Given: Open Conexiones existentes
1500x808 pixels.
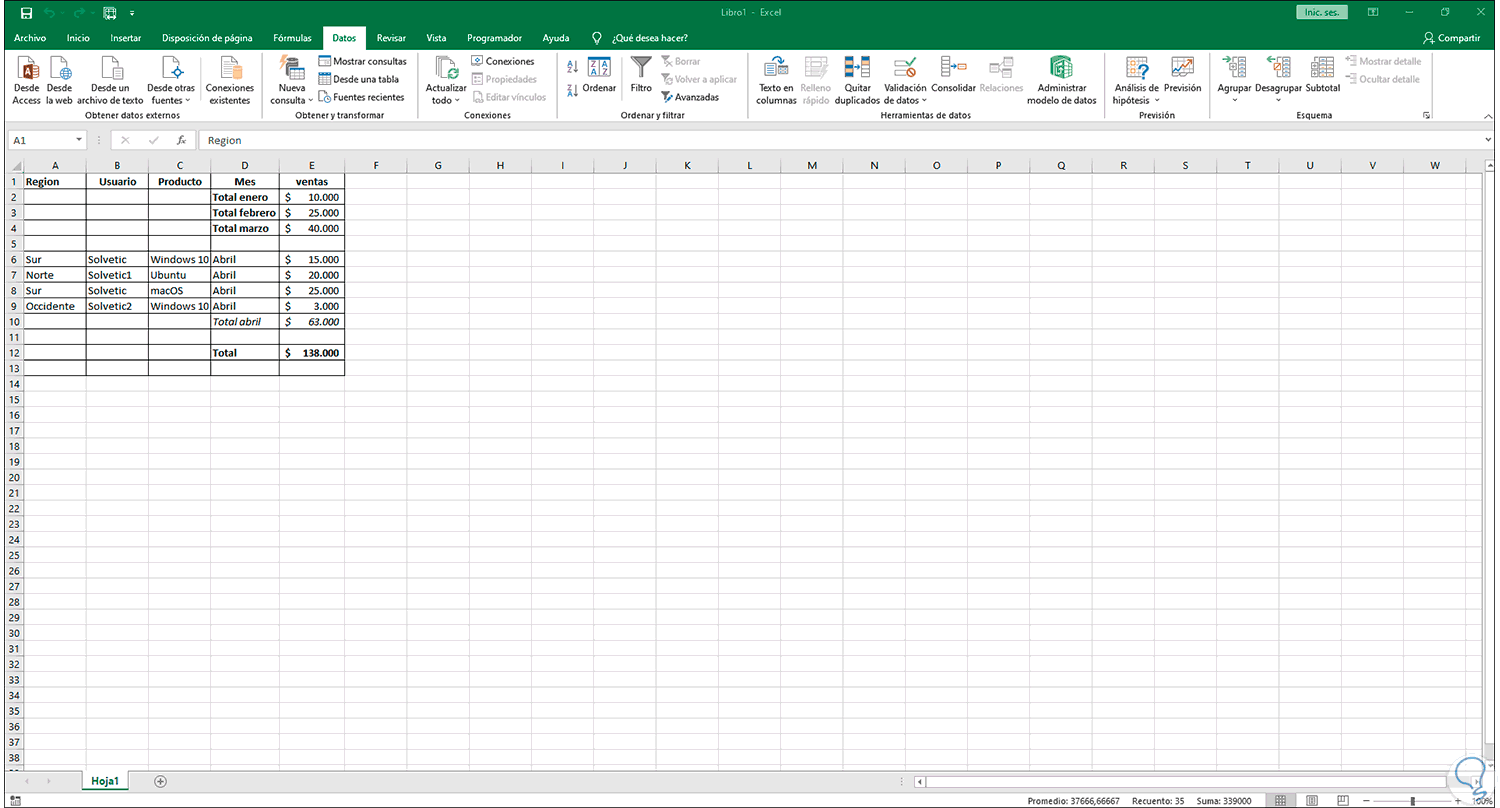Looking at the screenshot, I should 230,80.
